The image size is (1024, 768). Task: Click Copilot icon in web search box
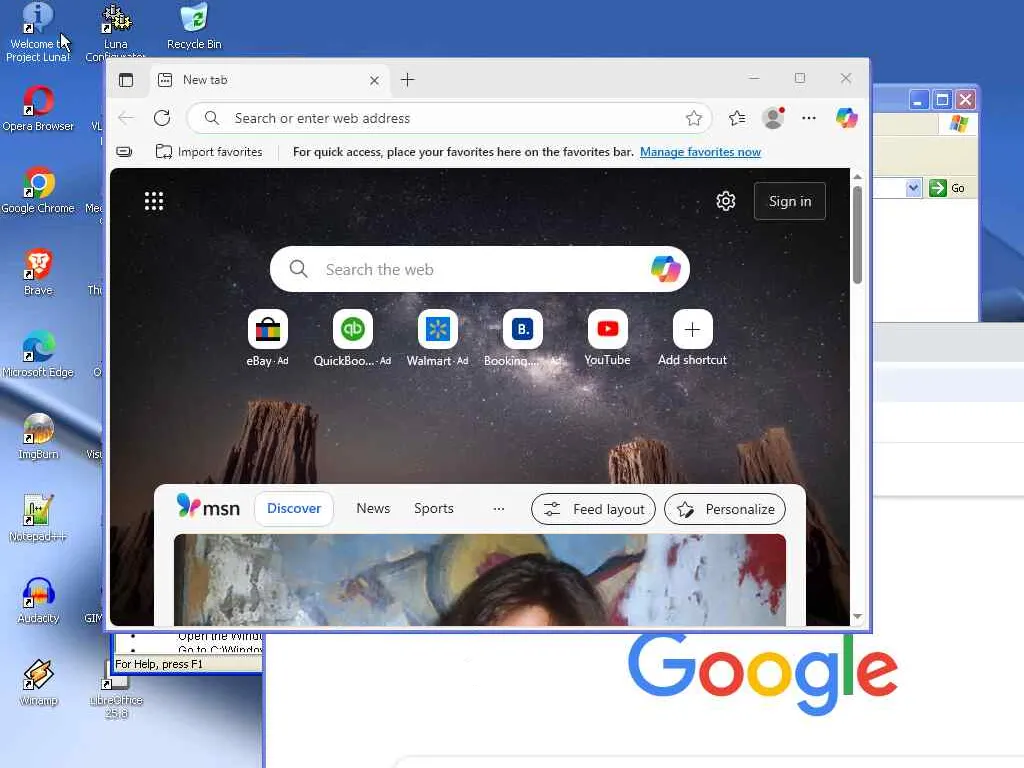[665, 269]
